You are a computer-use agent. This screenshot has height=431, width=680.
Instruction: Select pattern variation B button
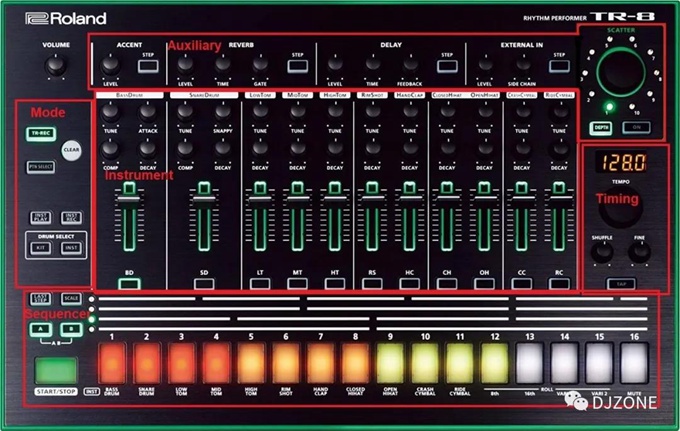click(71, 330)
